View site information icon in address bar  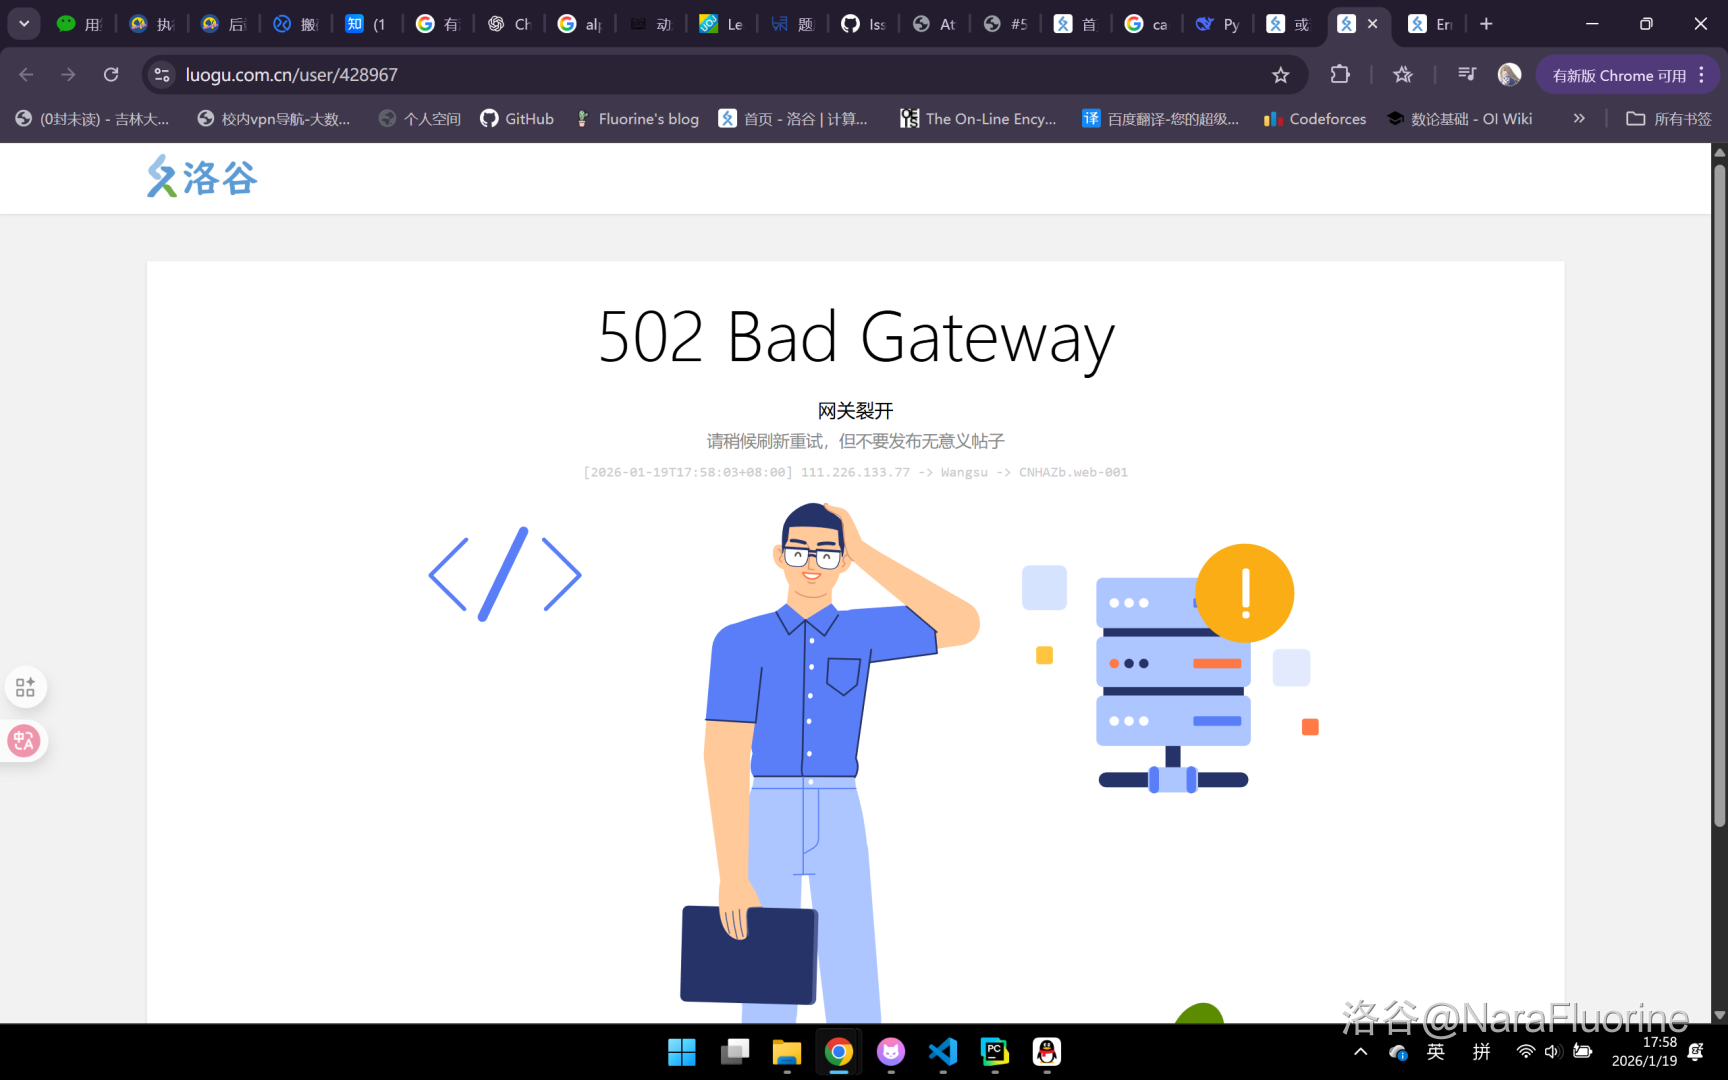(x=162, y=75)
